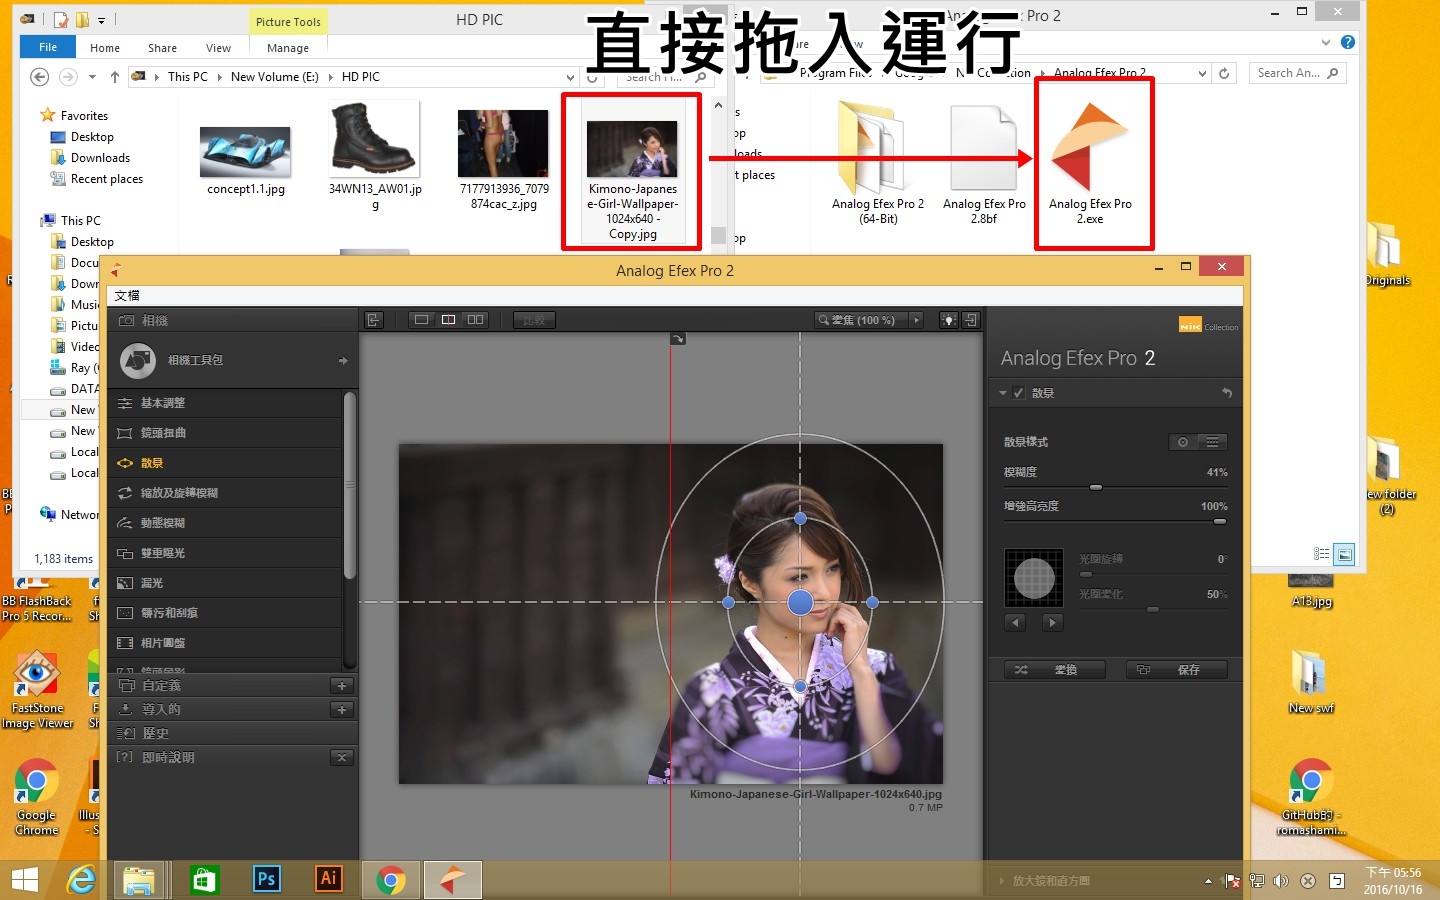Add a custom preset with 自定義 plus button
The height and width of the screenshot is (900, 1440).
coord(342,686)
